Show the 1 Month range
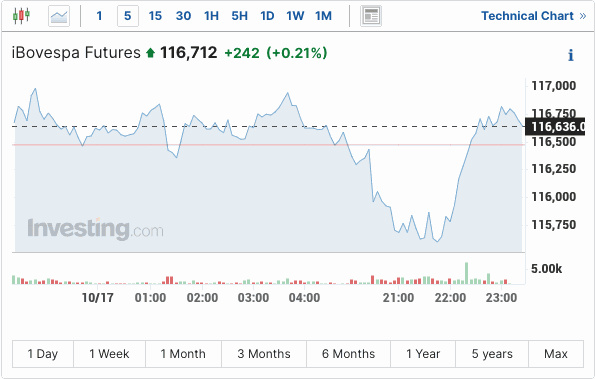595x379 pixels. pos(183,354)
